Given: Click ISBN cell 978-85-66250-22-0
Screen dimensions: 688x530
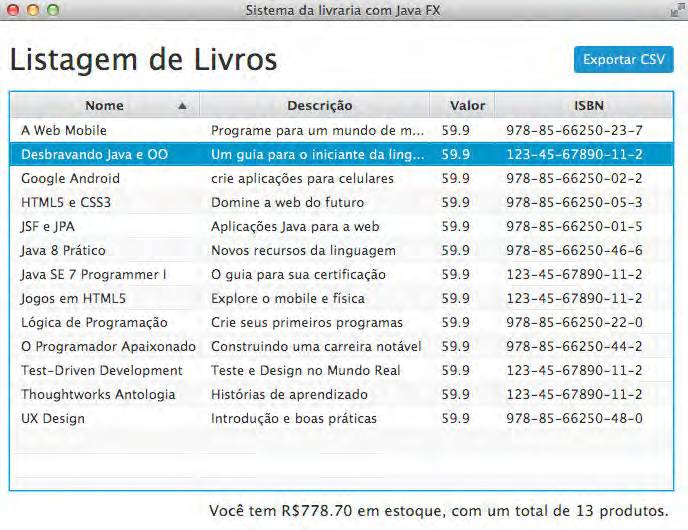Looking at the screenshot, I should 574,322.
